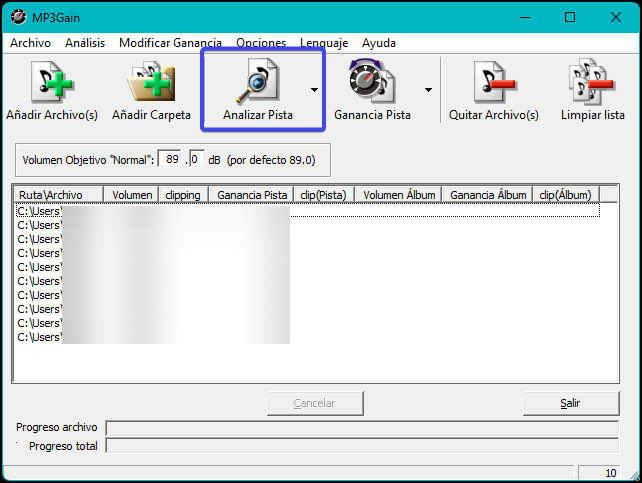Sort by the Ganancia Álbum column header
Screen dimensions: 642x483
tap(487, 195)
